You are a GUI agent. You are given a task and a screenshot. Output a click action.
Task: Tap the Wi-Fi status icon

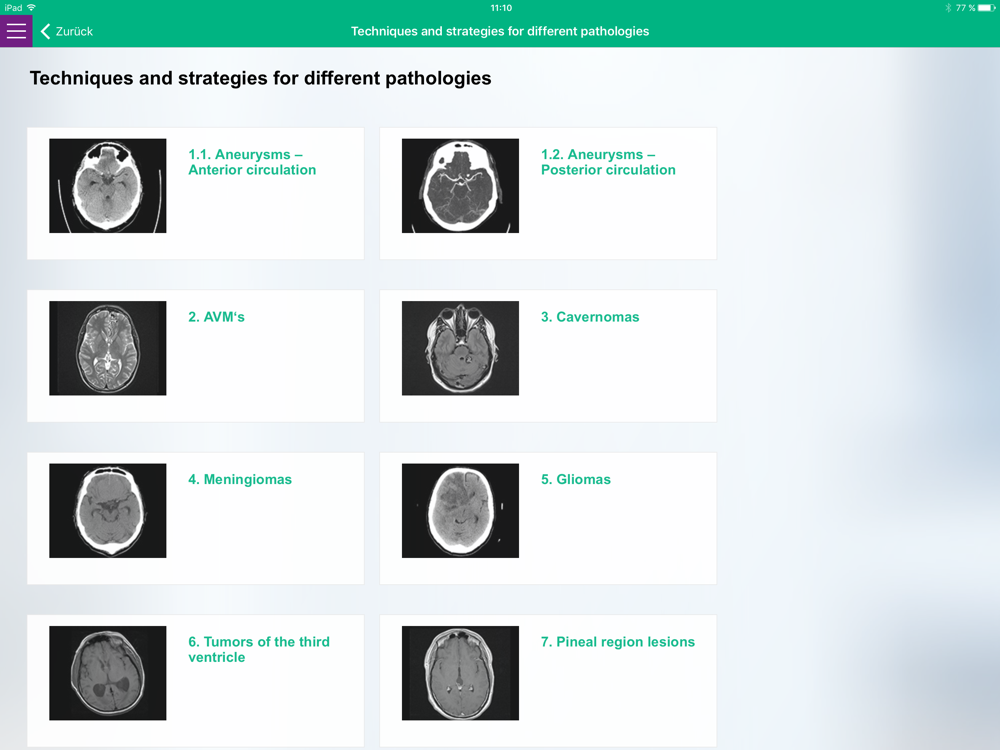(x=31, y=8)
